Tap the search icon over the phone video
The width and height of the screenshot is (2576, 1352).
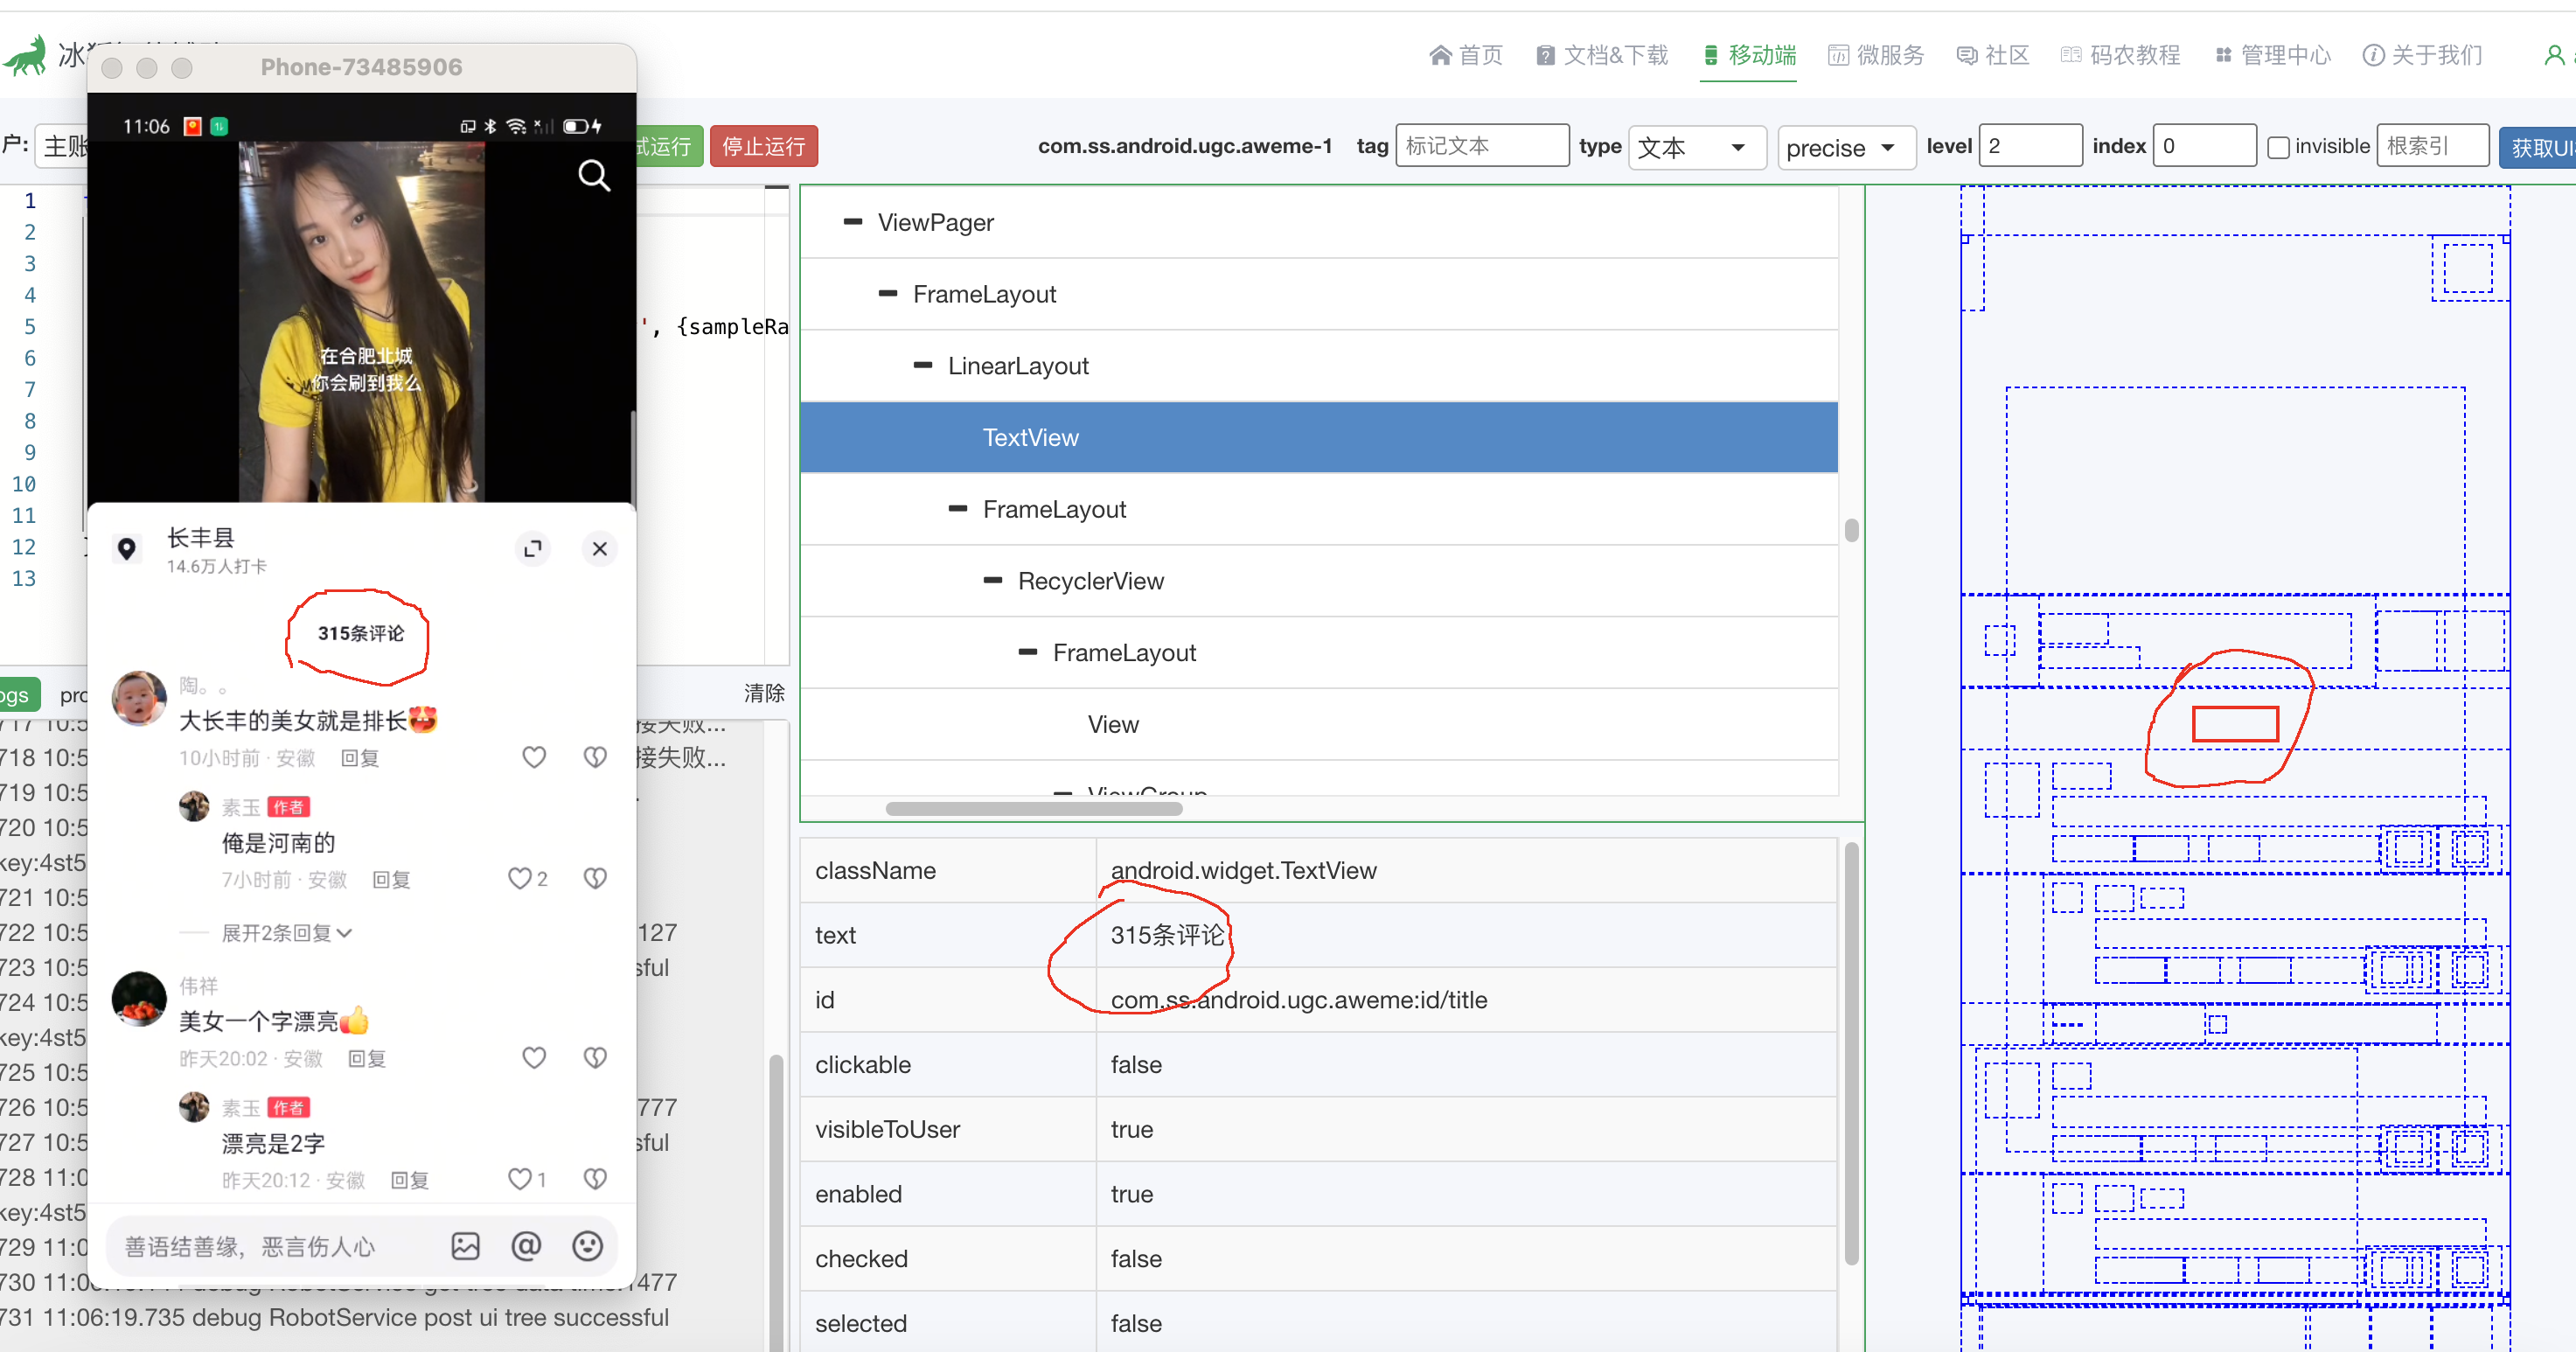click(594, 175)
